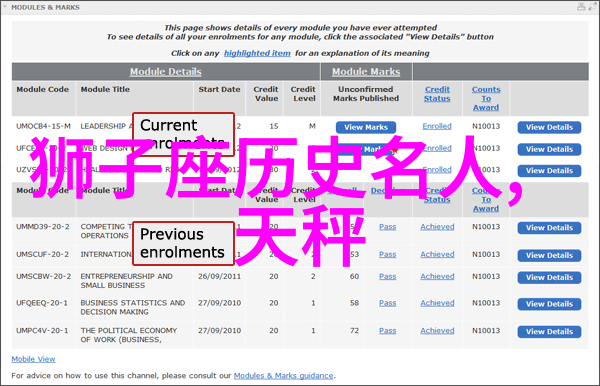Open the Achieved link for UFQEEQ-20-1
Screen dimensions: 600x386
[437, 303]
